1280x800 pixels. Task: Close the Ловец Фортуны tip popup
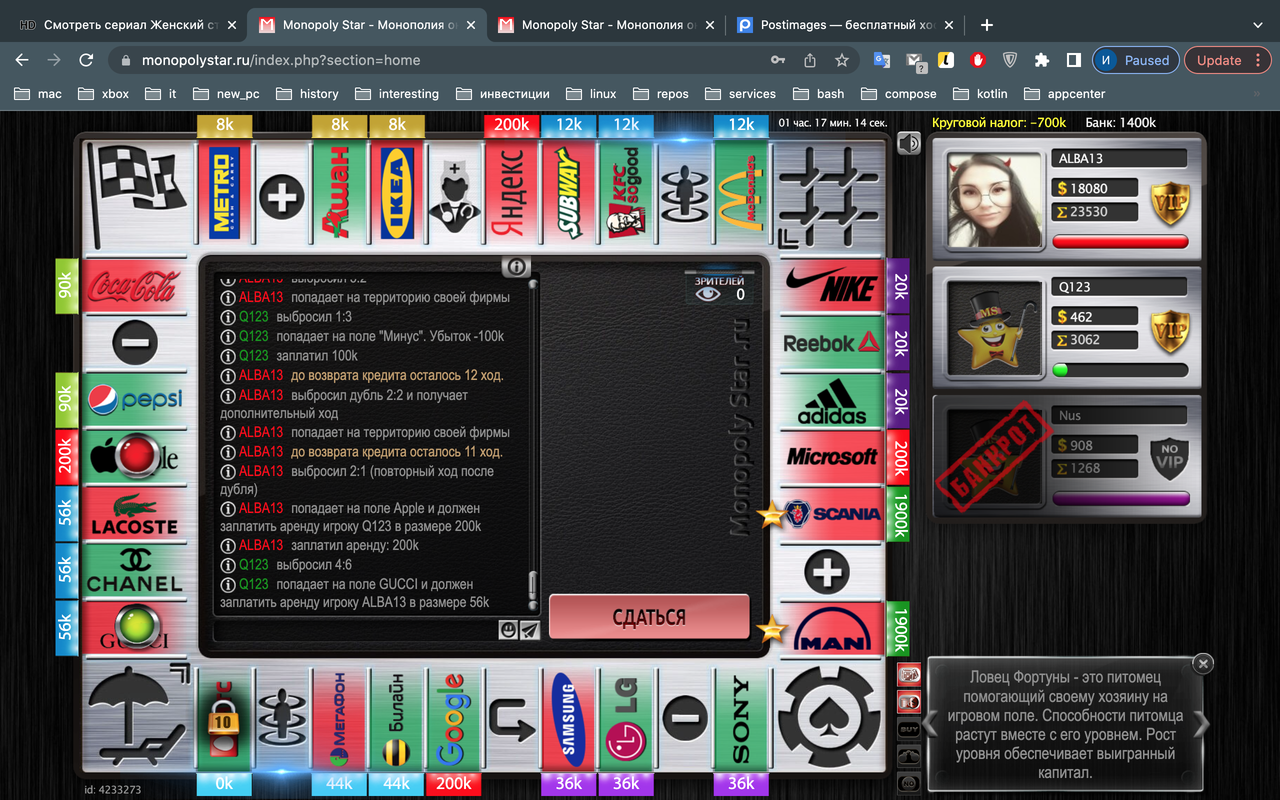click(x=1203, y=663)
